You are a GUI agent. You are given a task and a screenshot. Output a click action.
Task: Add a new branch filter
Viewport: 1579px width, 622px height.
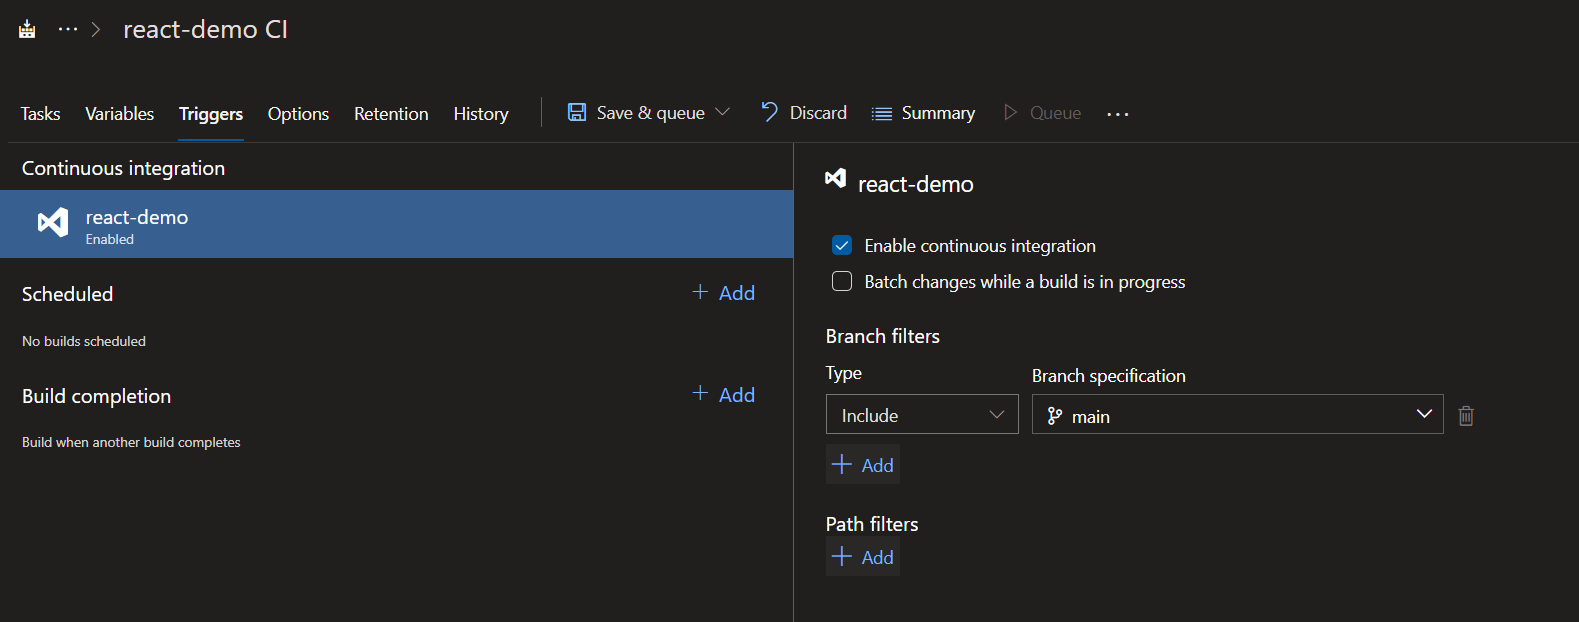(x=863, y=465)
